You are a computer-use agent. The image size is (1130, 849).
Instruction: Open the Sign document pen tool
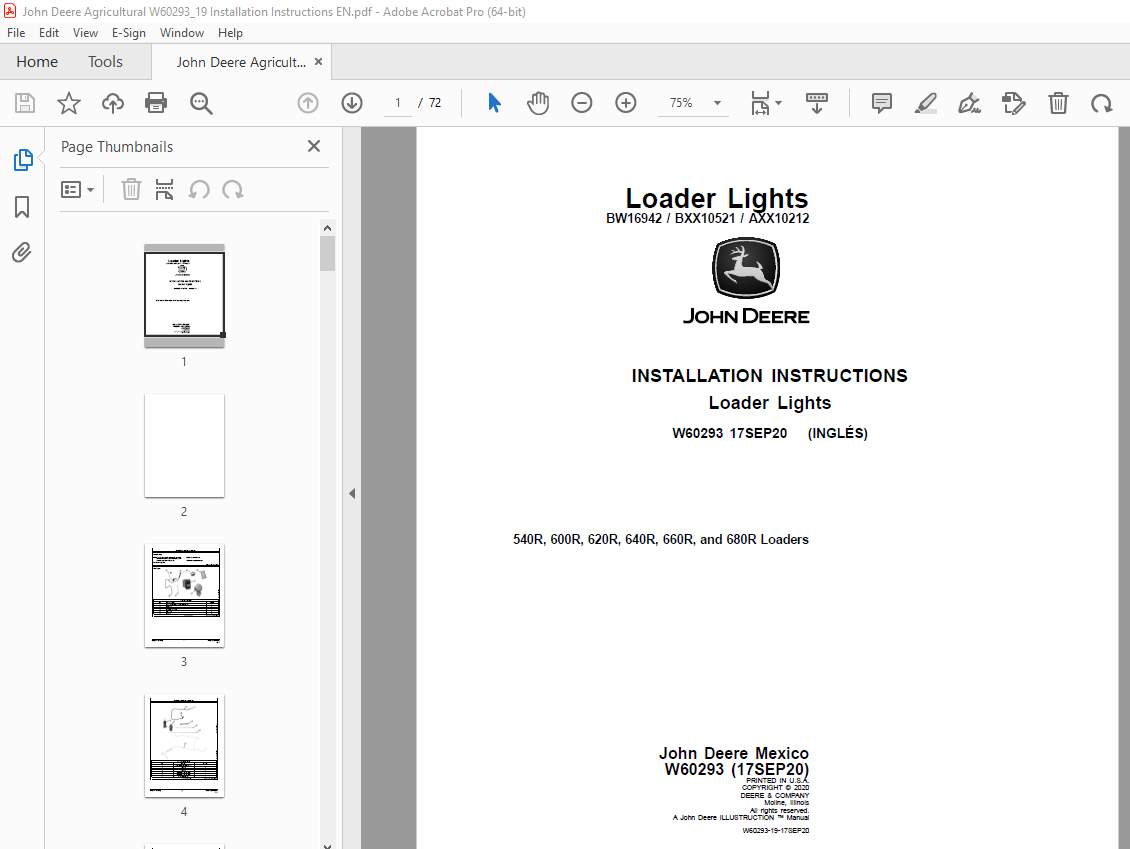pos(969,103)
